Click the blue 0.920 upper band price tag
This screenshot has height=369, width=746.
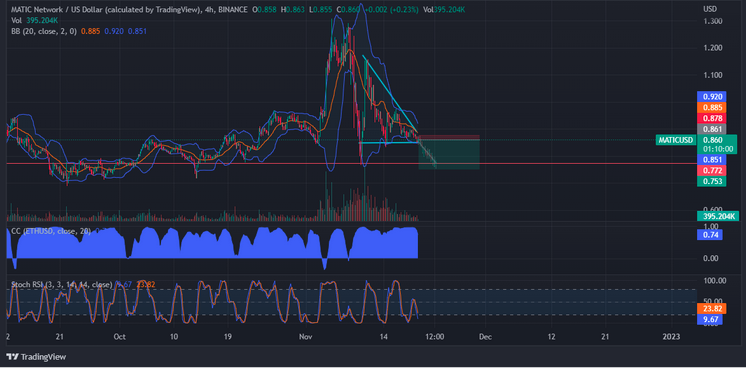tap(711, 96)
